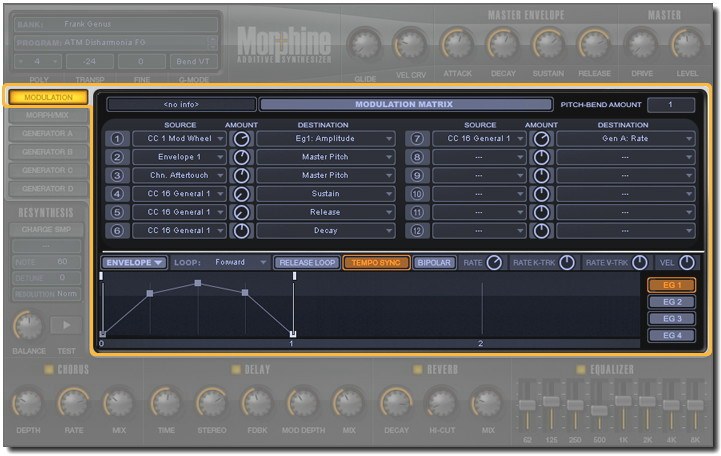The image size is (721, 456).
Task: Toggle the DELAY effect on
Action: click(x=236, y=369)
